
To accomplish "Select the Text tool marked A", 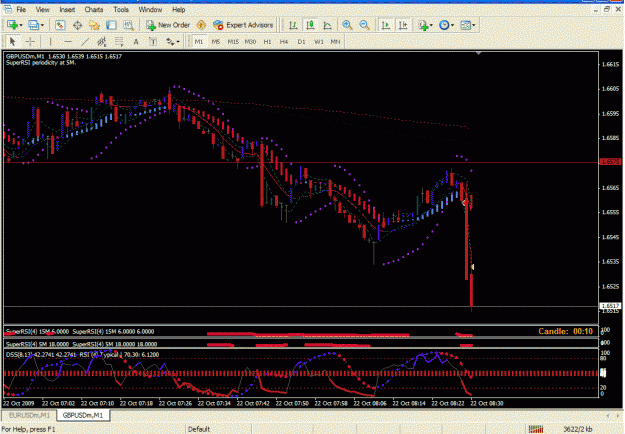I will tap(136, 41).
